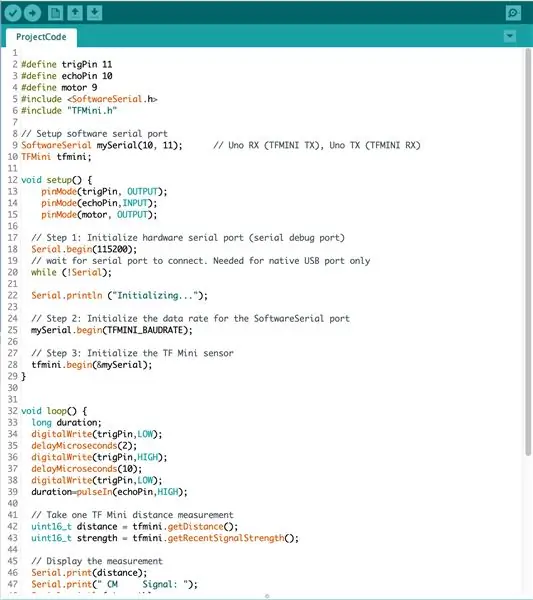Click the Upload arrow icon
The height and width of the screenshot is (600, 533).
33,13
